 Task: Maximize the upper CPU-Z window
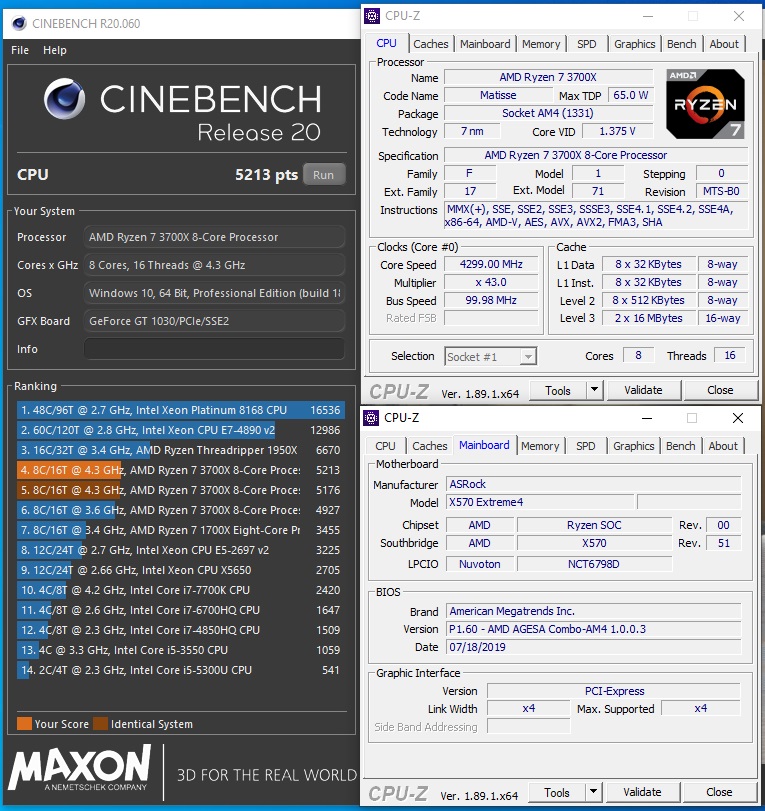click(x=692, y=16)
